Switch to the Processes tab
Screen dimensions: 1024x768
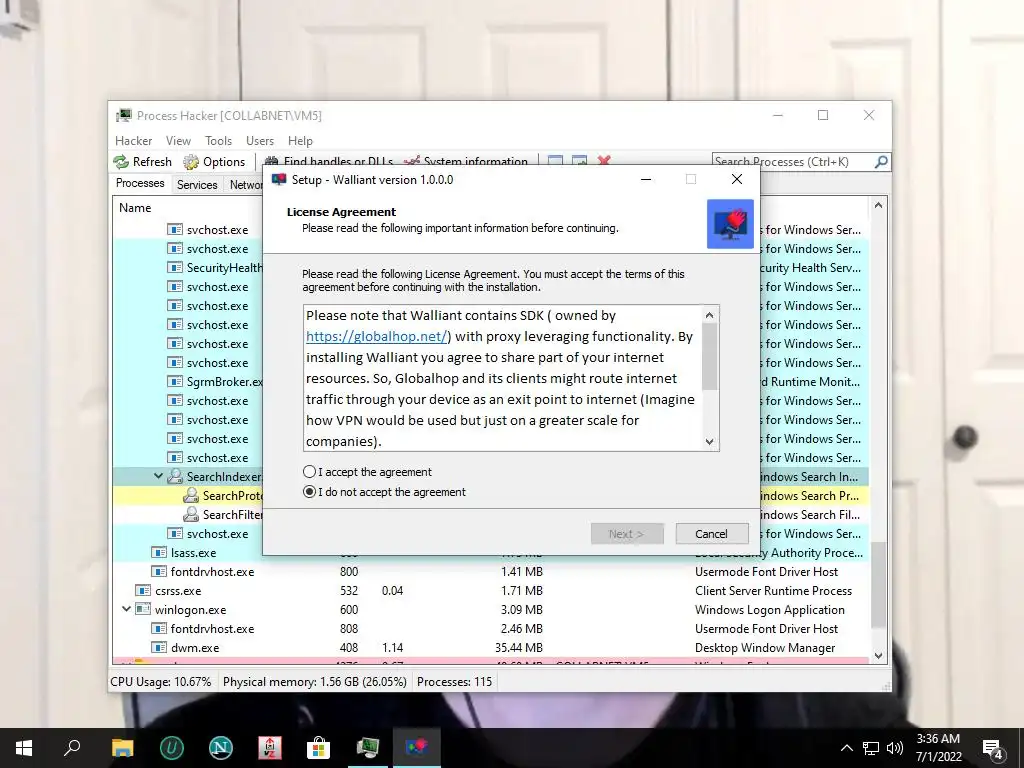(140, 183)
